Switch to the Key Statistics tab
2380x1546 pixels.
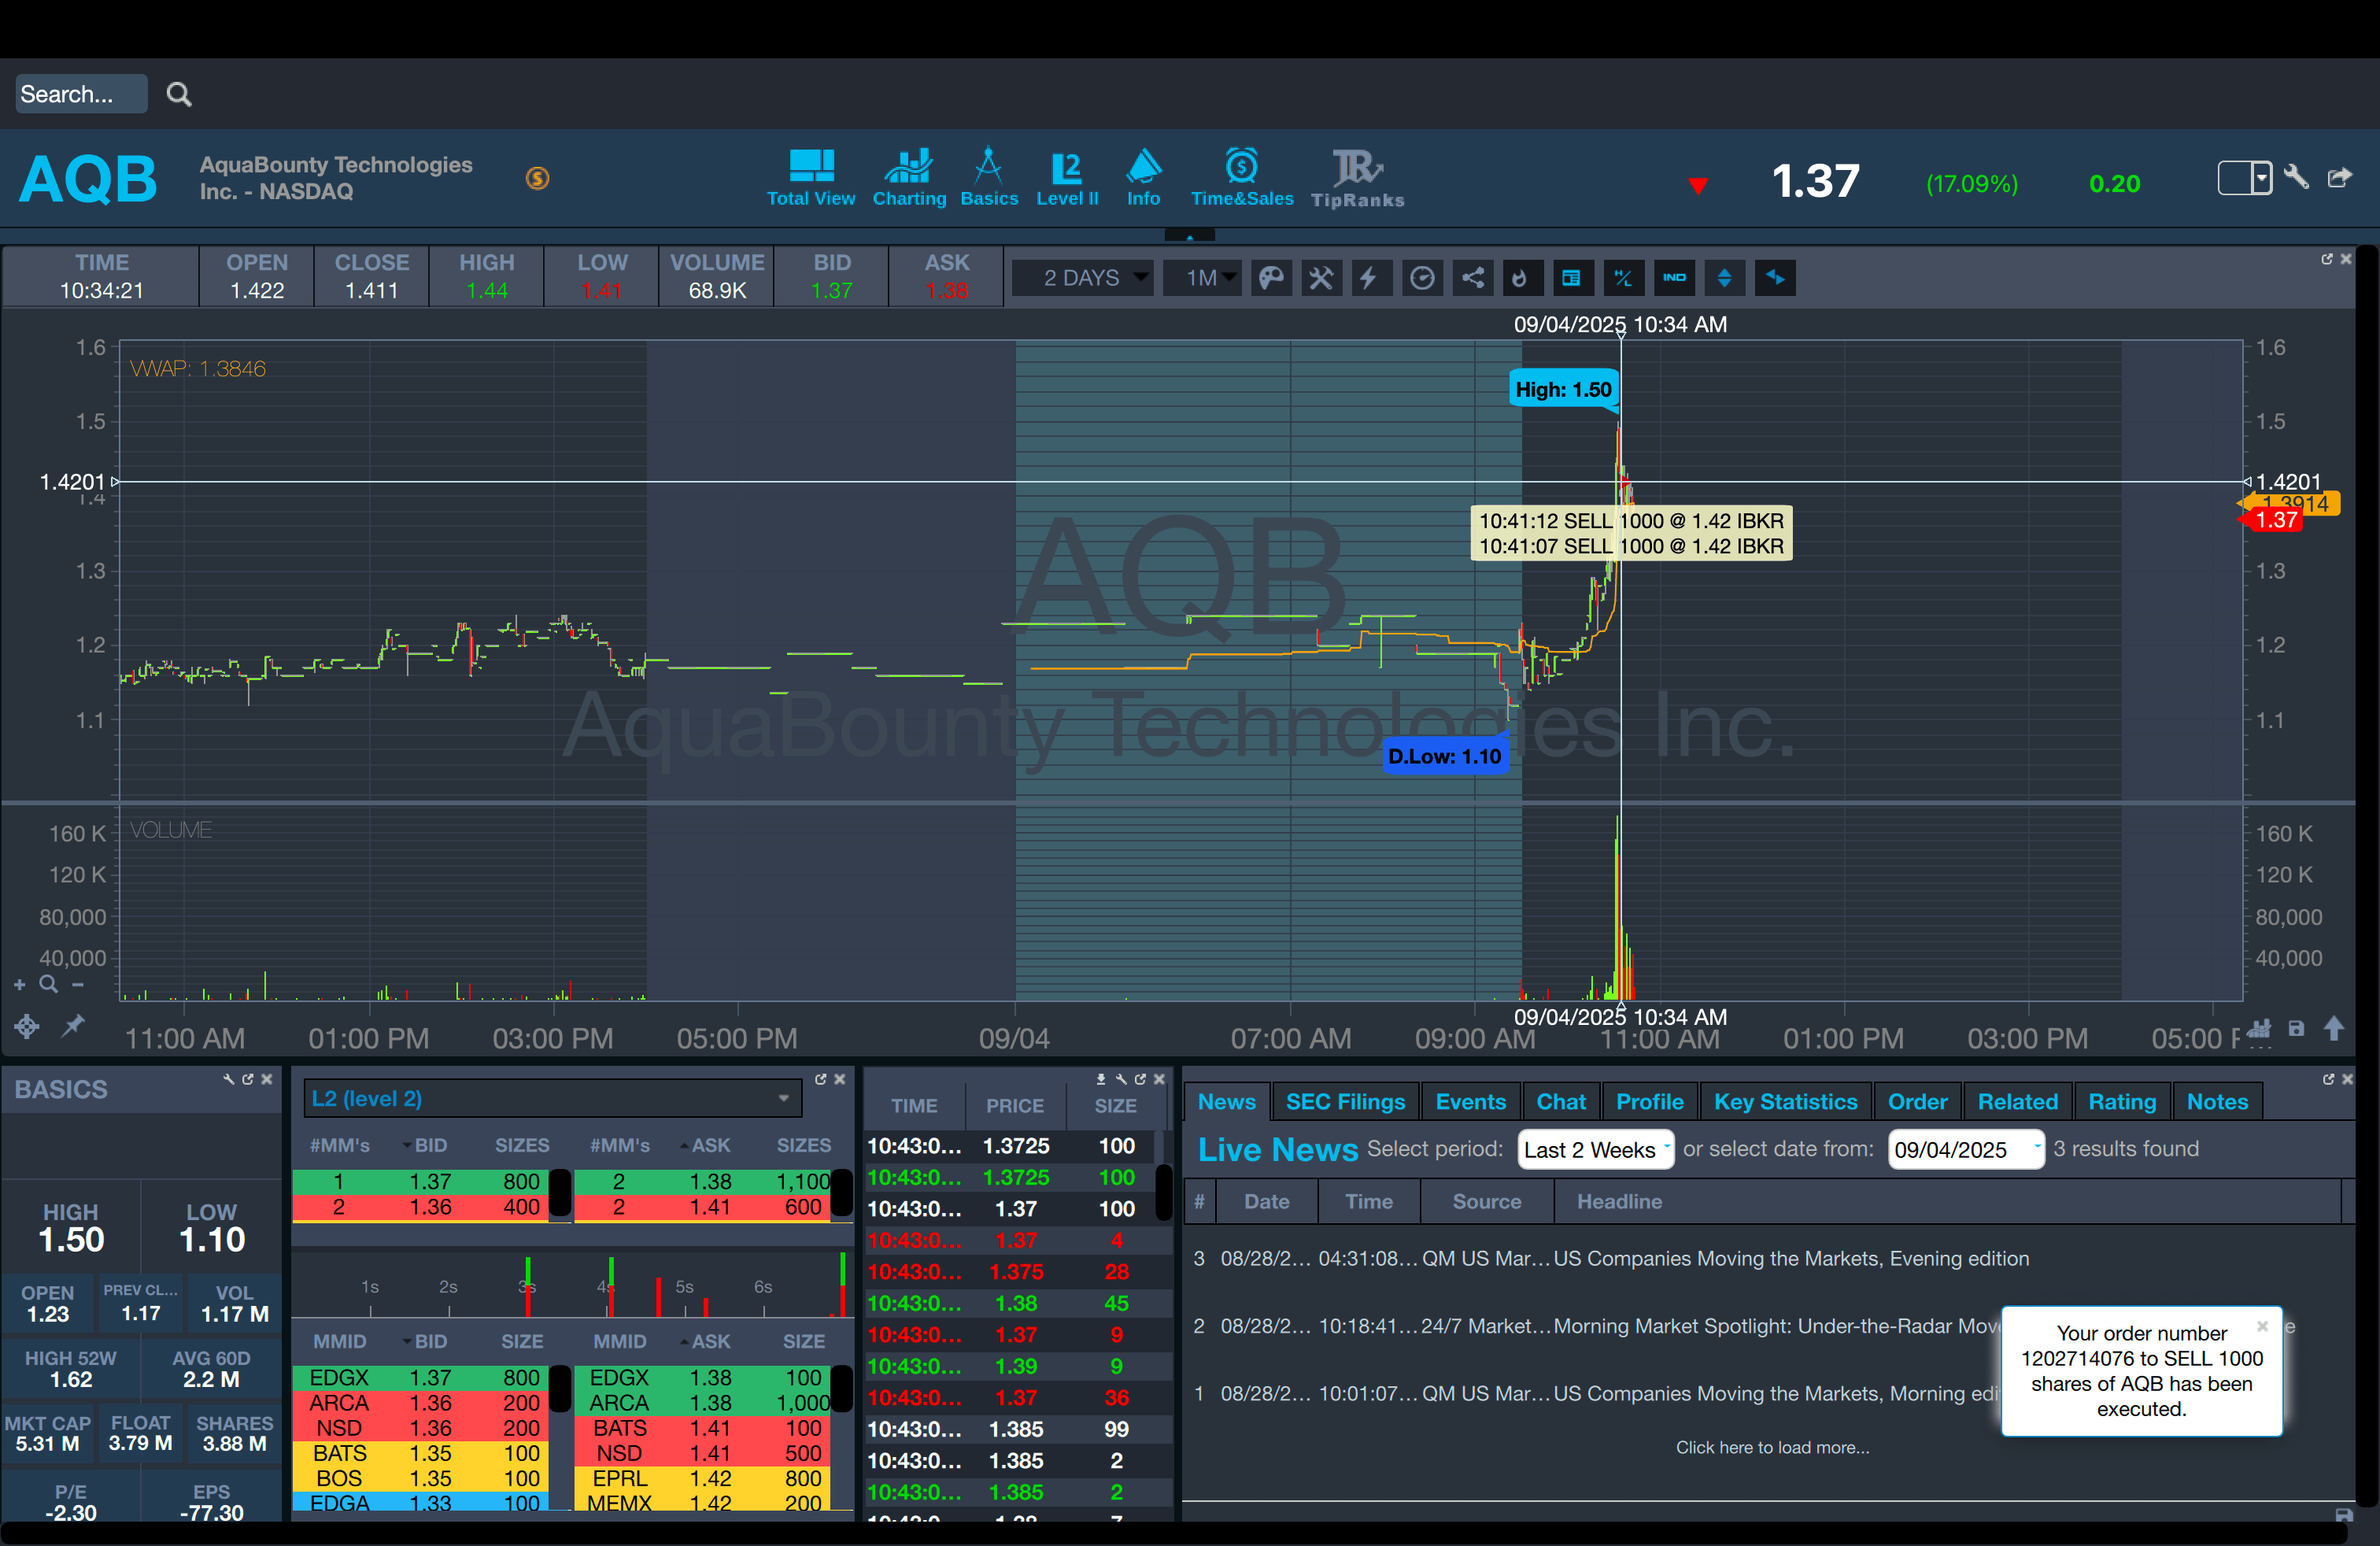click(1784, 1102)
